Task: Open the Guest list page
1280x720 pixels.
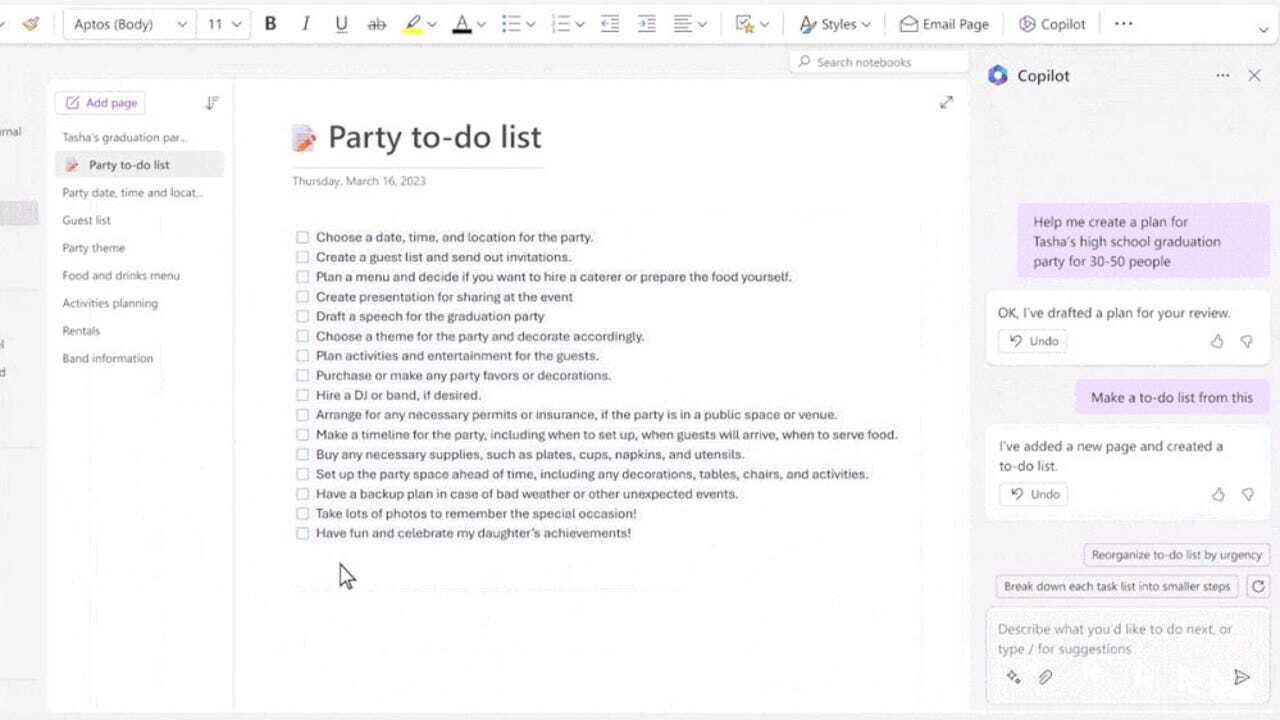Action: click(x=87, y=220)
